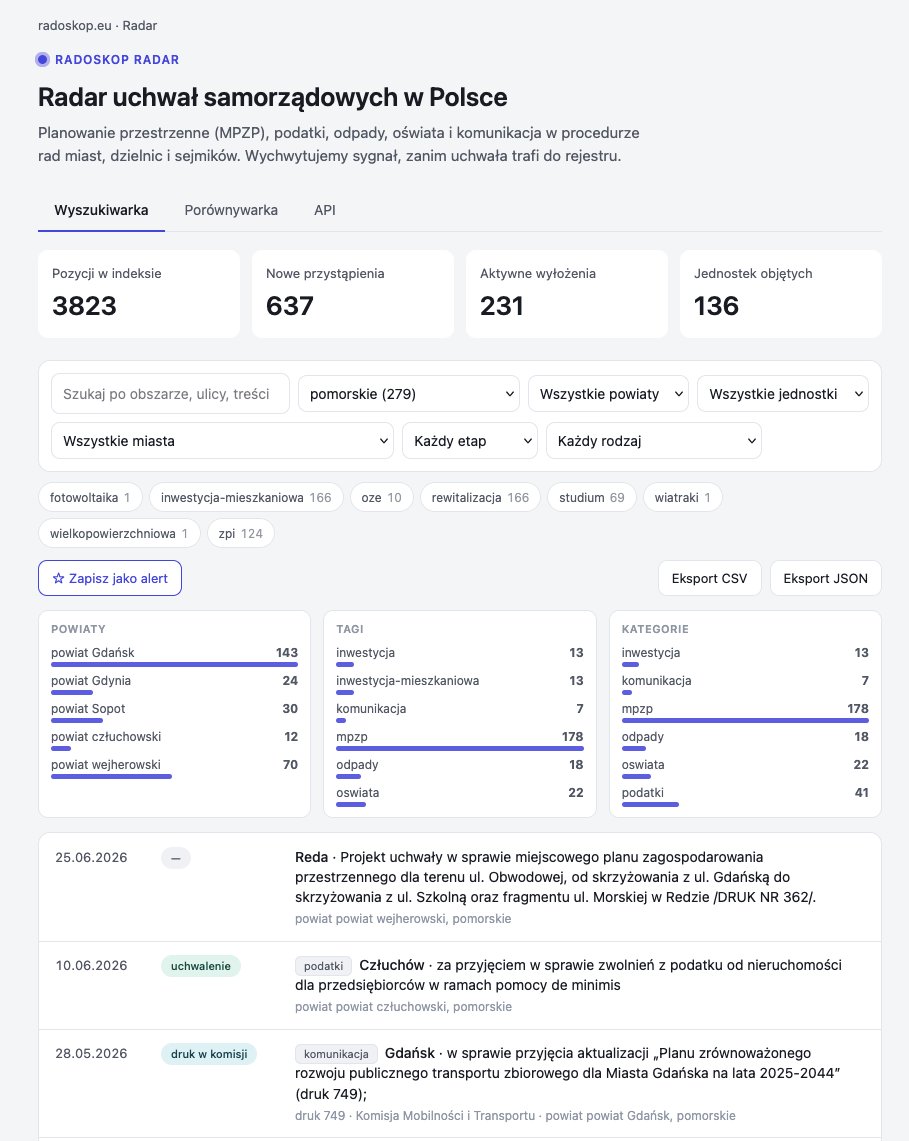
Task: Click 'inwestycja-mieszkaniowa' in the Tagi panel
Action: 460,684
